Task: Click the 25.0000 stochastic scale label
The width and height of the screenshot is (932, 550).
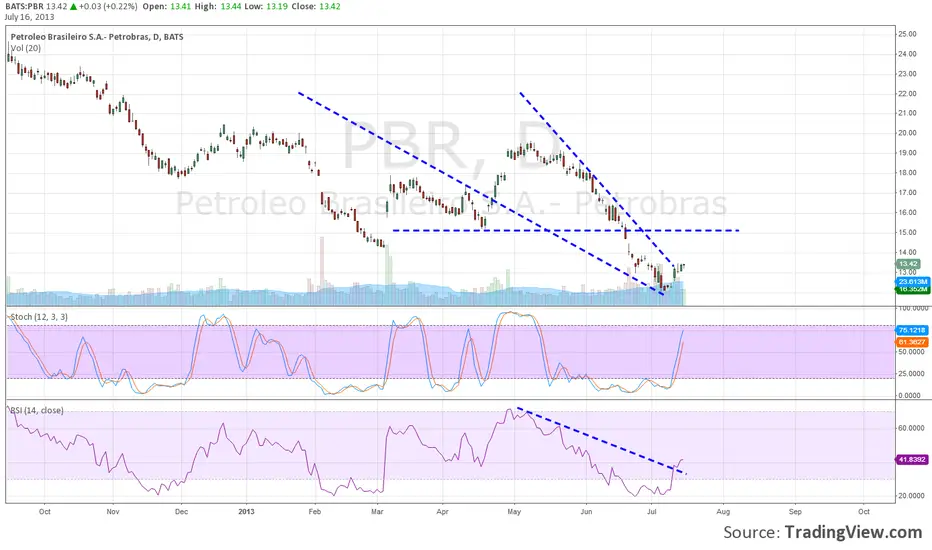Action: click(912, 373)
